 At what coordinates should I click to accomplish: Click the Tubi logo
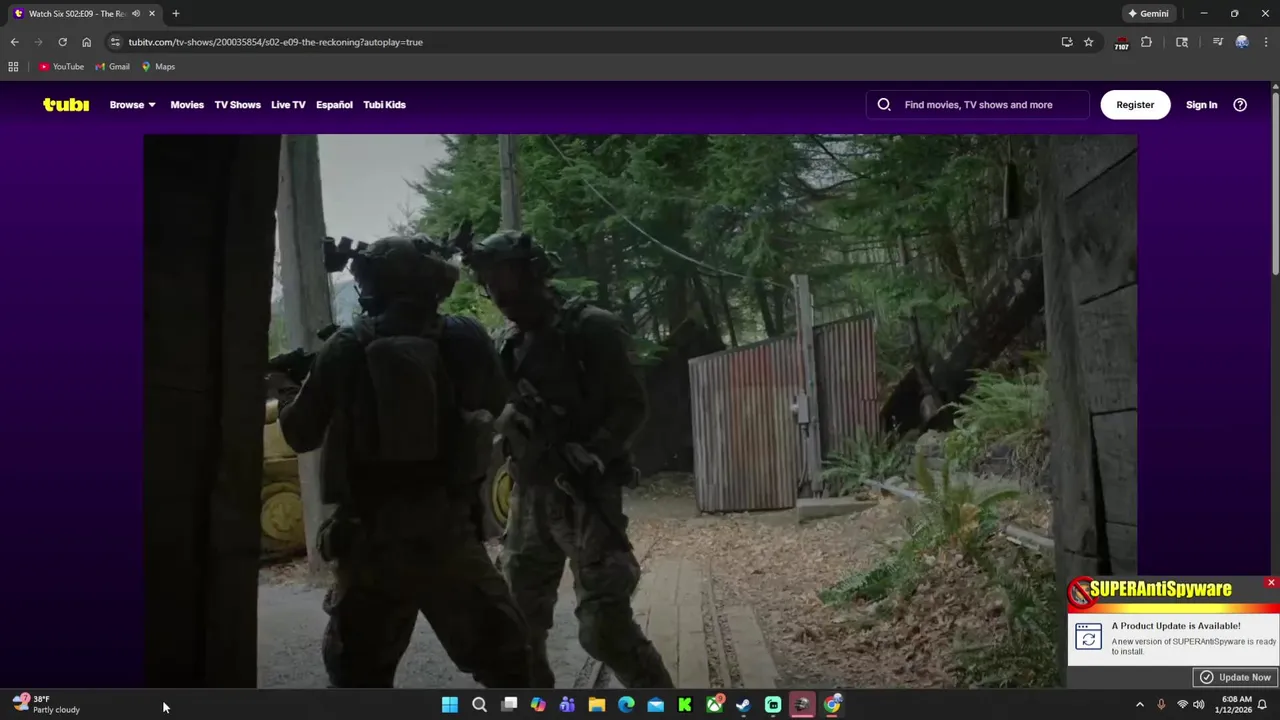point(66,104)
